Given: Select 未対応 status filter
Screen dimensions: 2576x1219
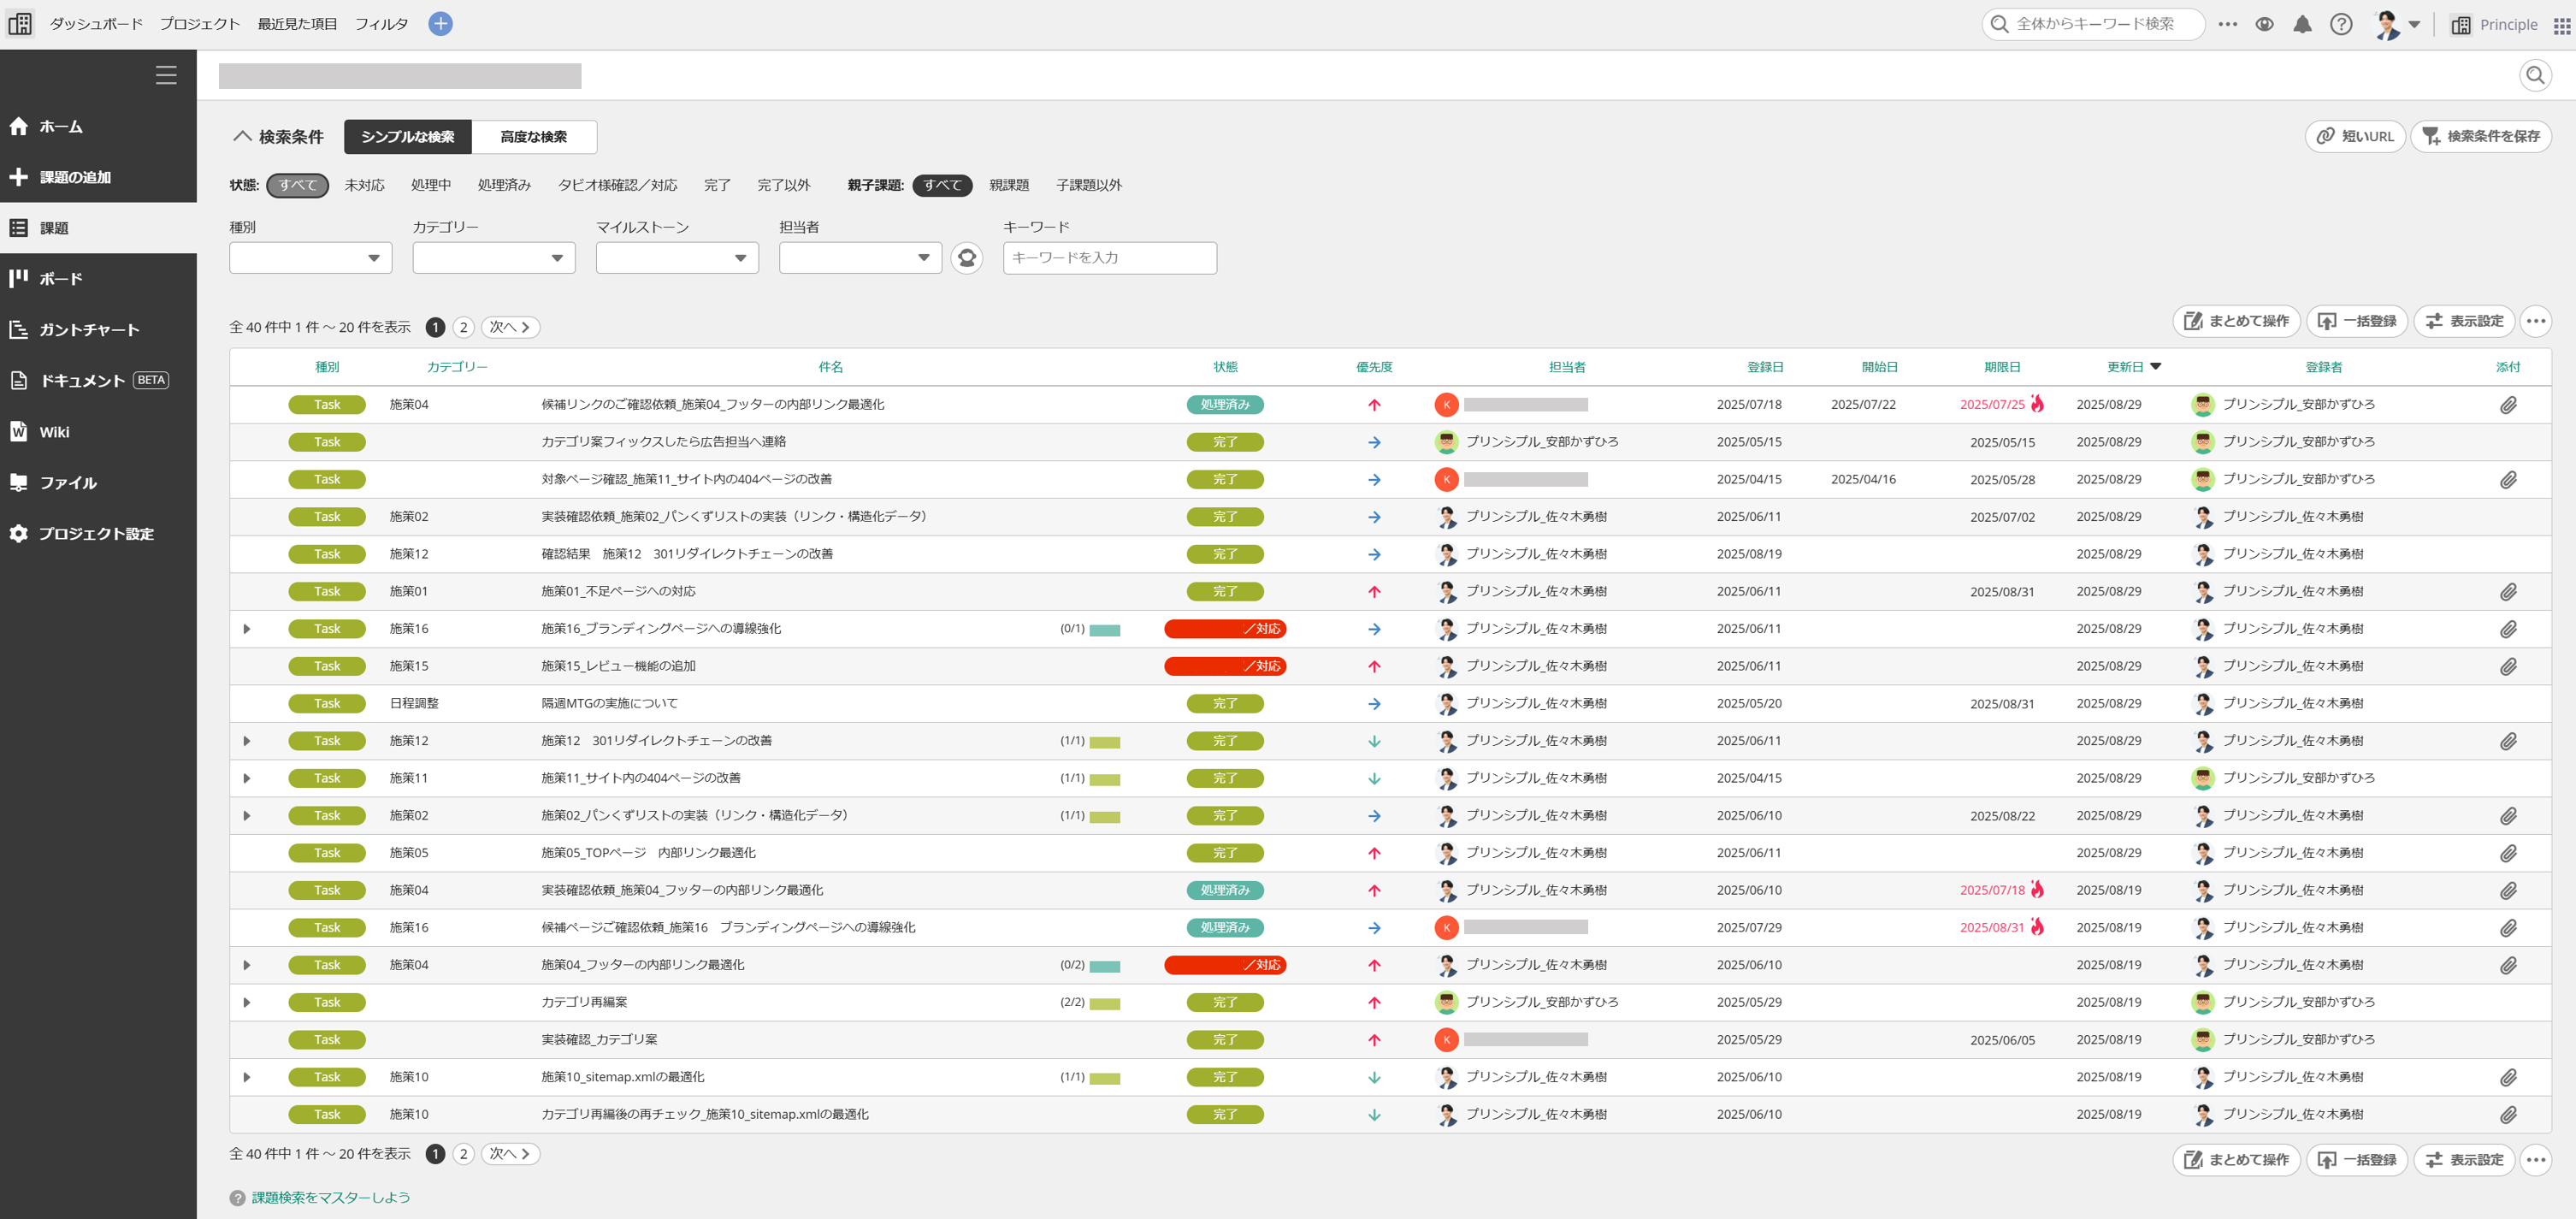Looking at the screenshot, I should [x=364, y=185].
